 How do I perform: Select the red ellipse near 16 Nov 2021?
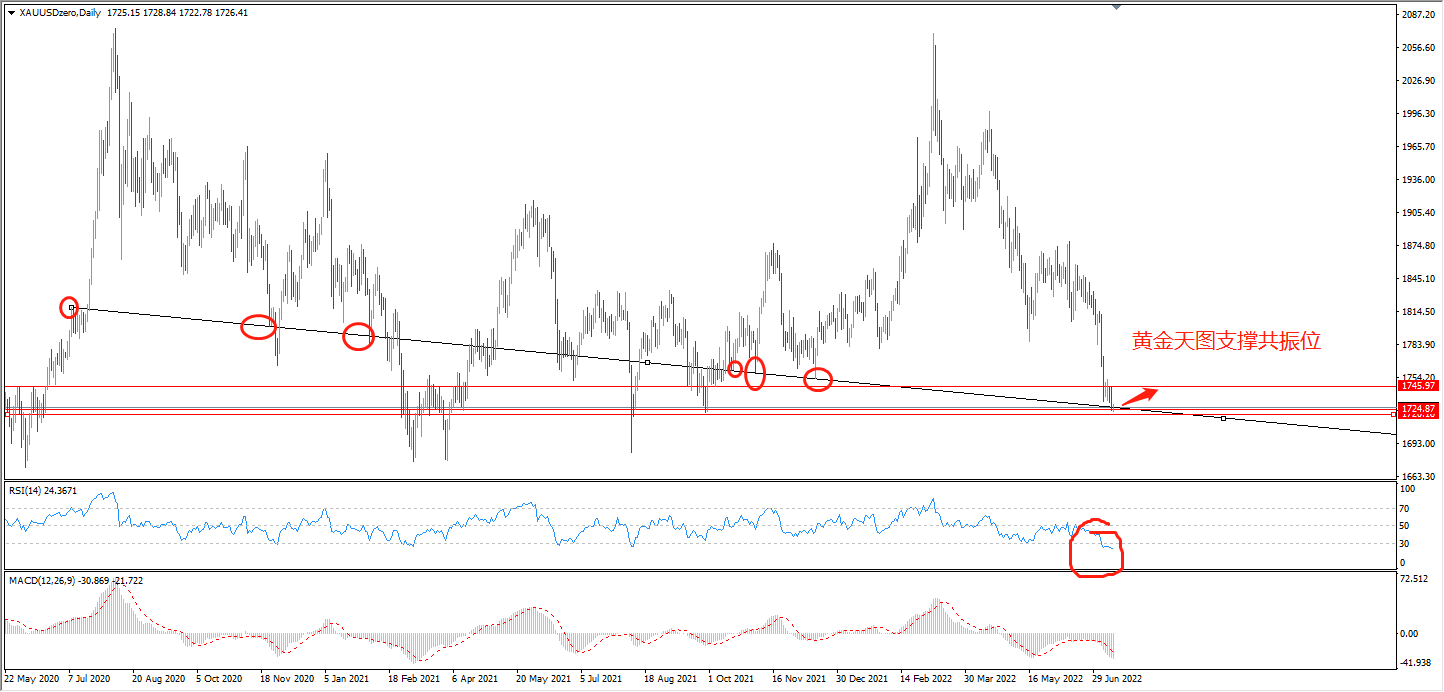tap(818, 379)
